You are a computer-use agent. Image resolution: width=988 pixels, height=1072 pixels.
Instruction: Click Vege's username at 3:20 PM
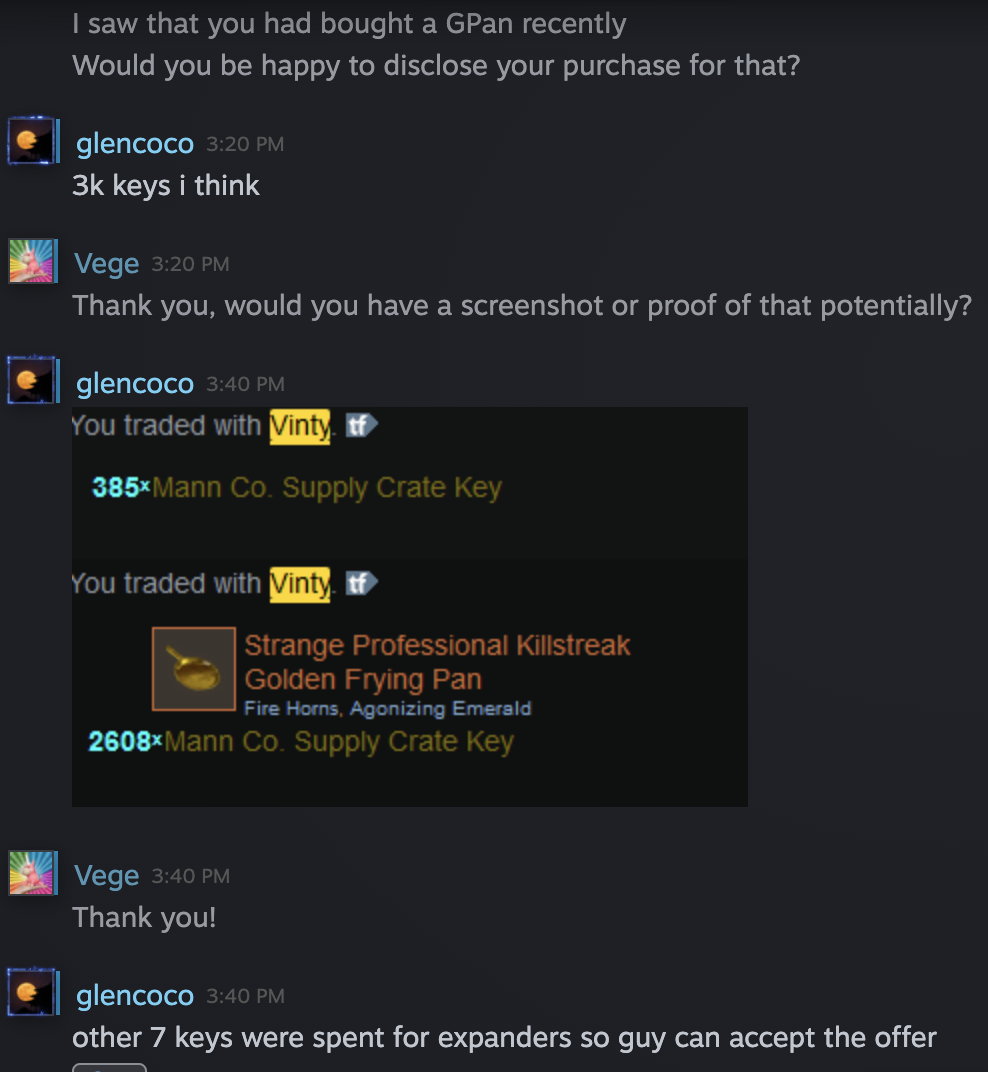coord(107,264)
